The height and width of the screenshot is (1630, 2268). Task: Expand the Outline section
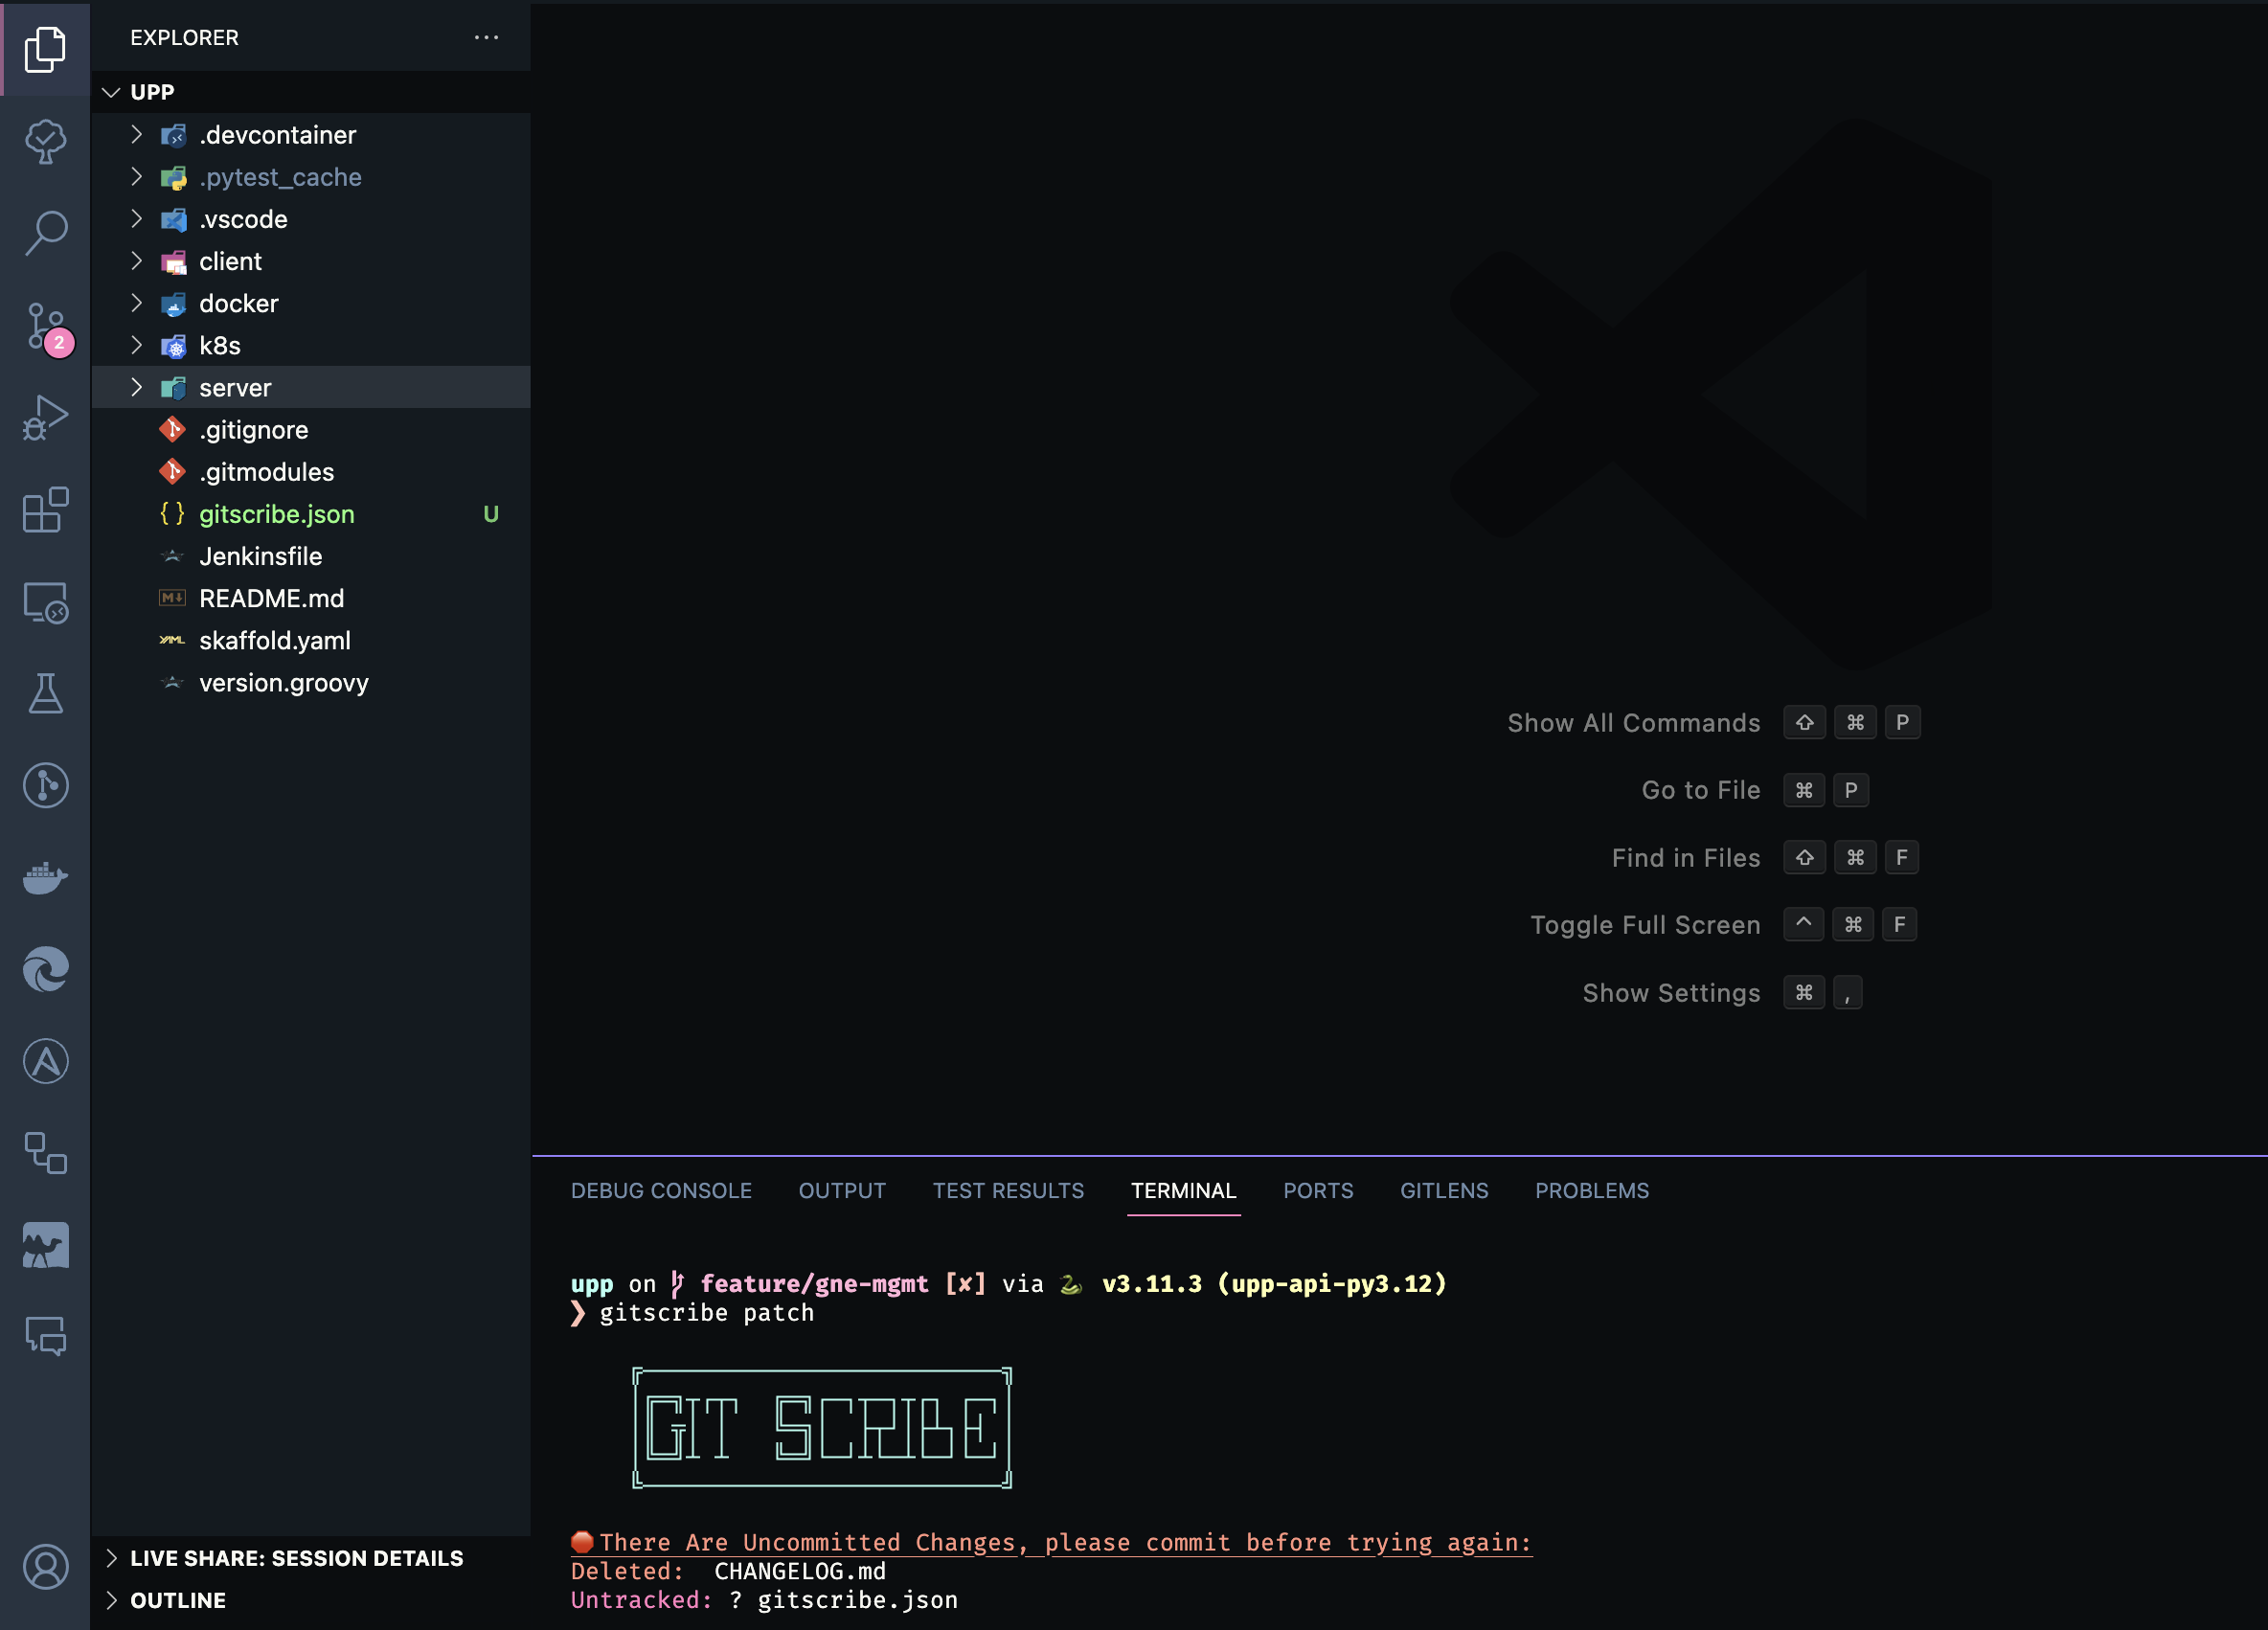click(178, 1600)
